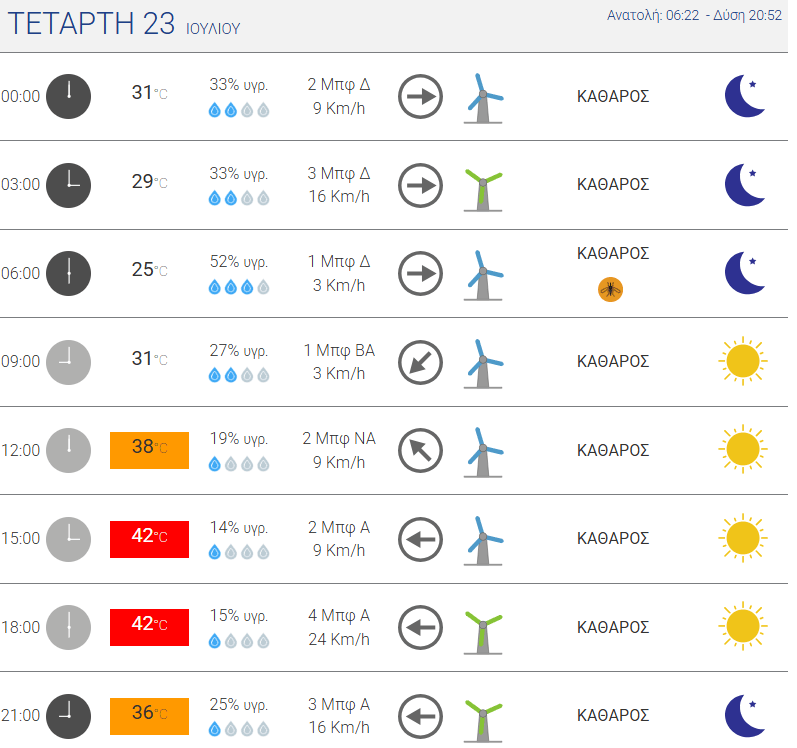Click the green windmill at 21:00
The width and height of the screenshot is (797, 748).
point(483,720)
